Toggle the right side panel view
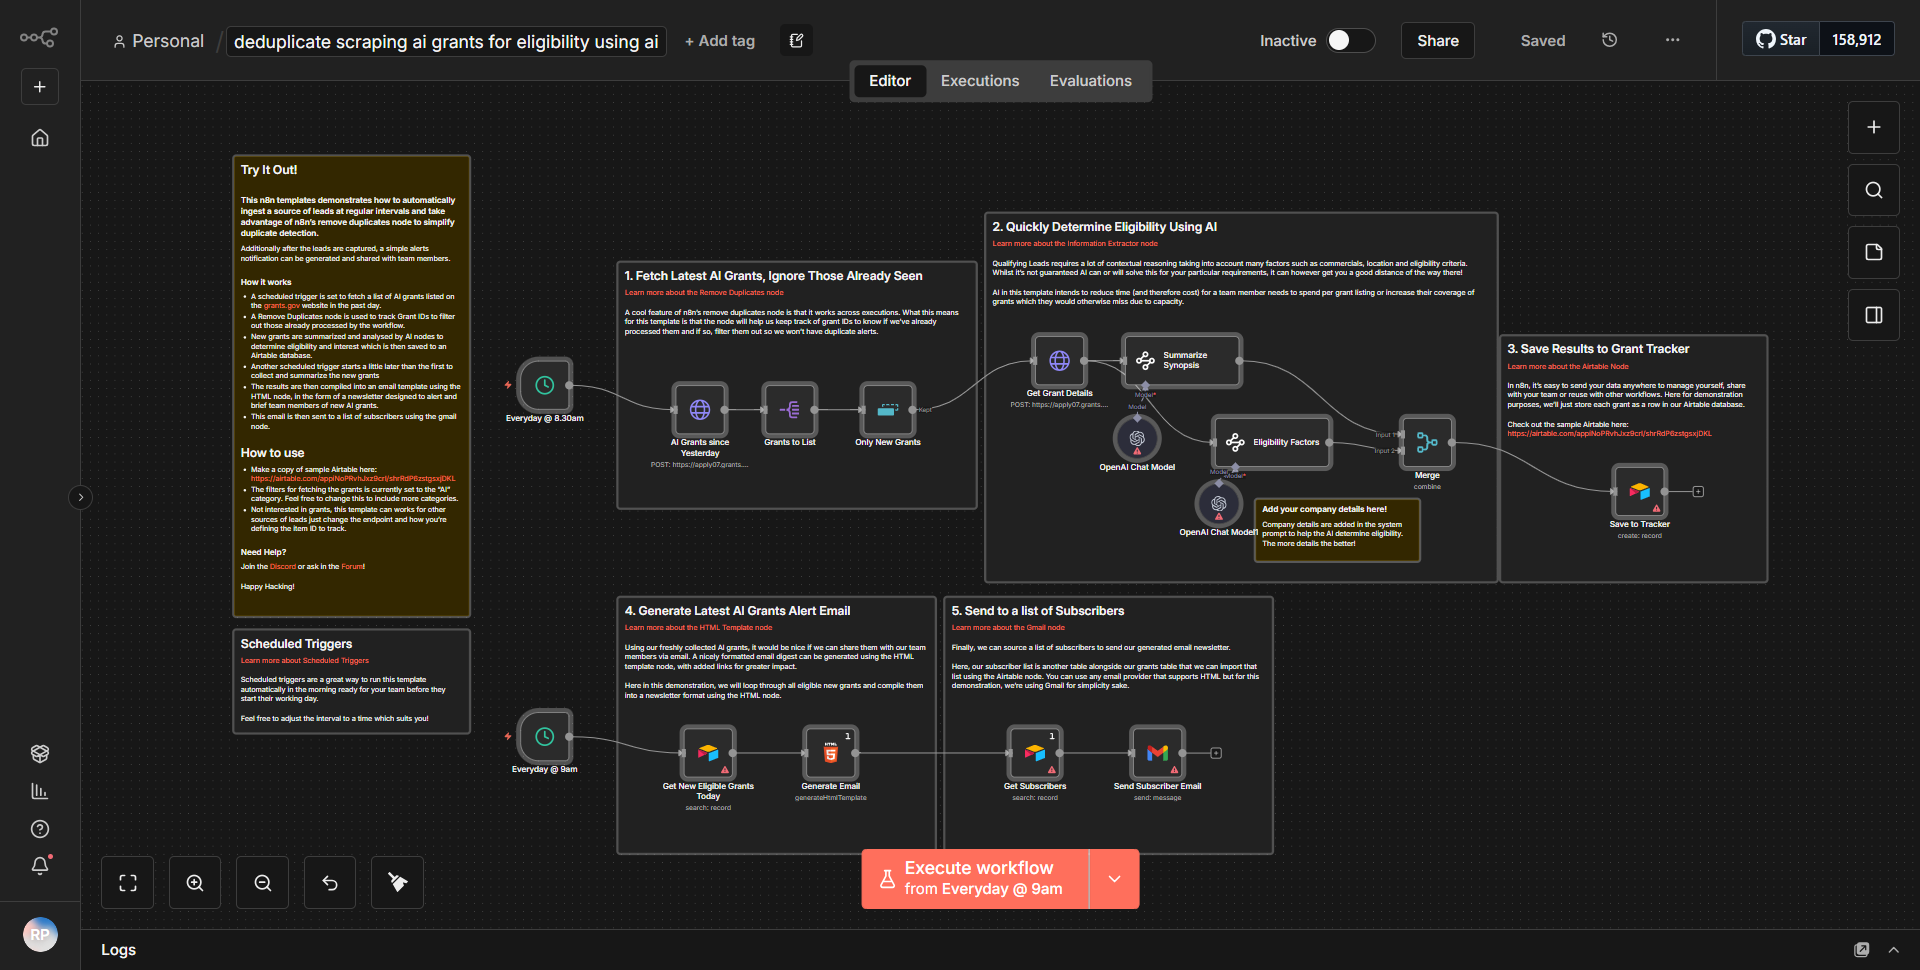 tap(1872, 314)
